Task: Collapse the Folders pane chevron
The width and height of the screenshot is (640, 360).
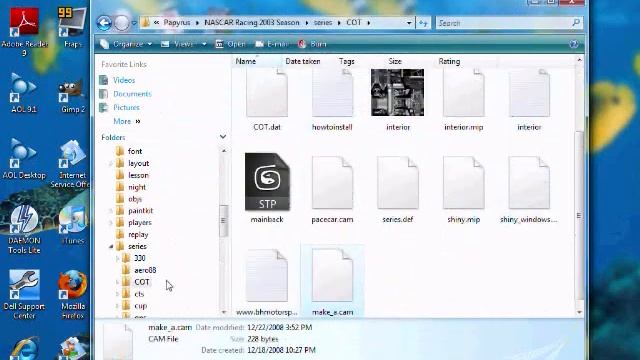Action: click(x=223, y=137)
